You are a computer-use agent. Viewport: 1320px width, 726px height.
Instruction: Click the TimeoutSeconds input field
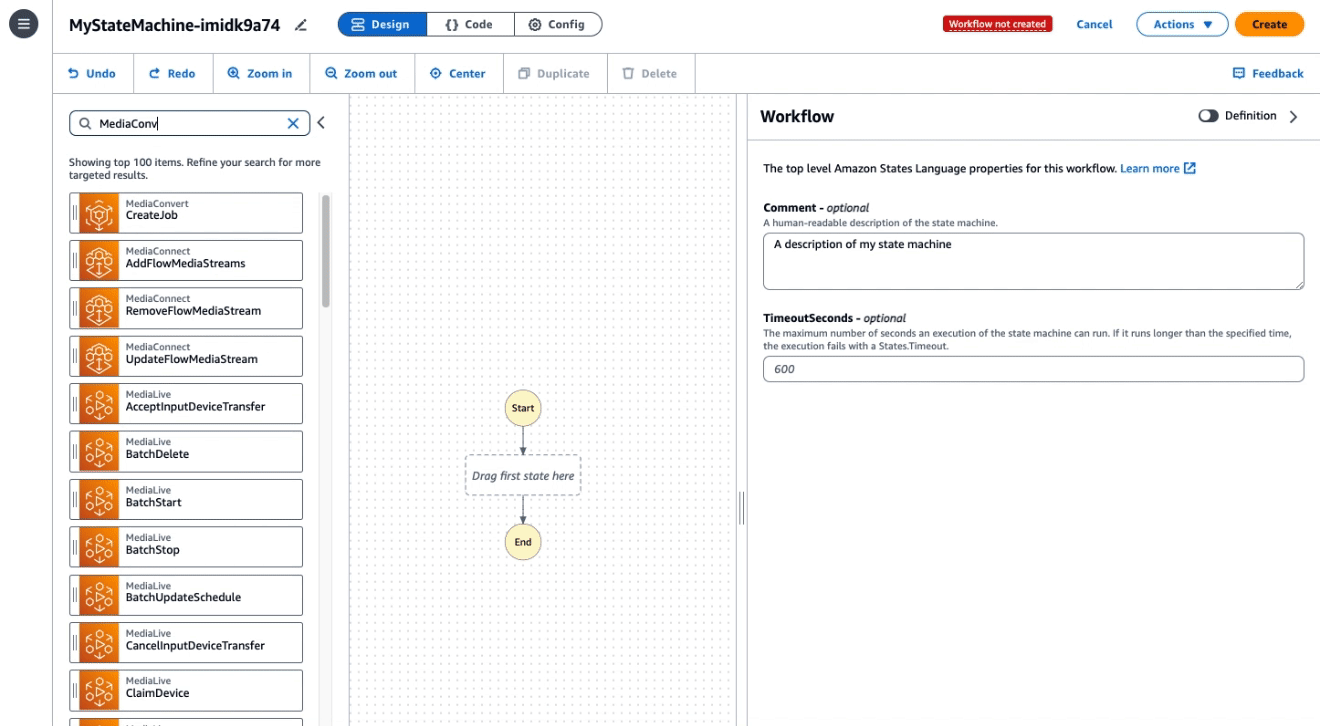point(1033,369)
